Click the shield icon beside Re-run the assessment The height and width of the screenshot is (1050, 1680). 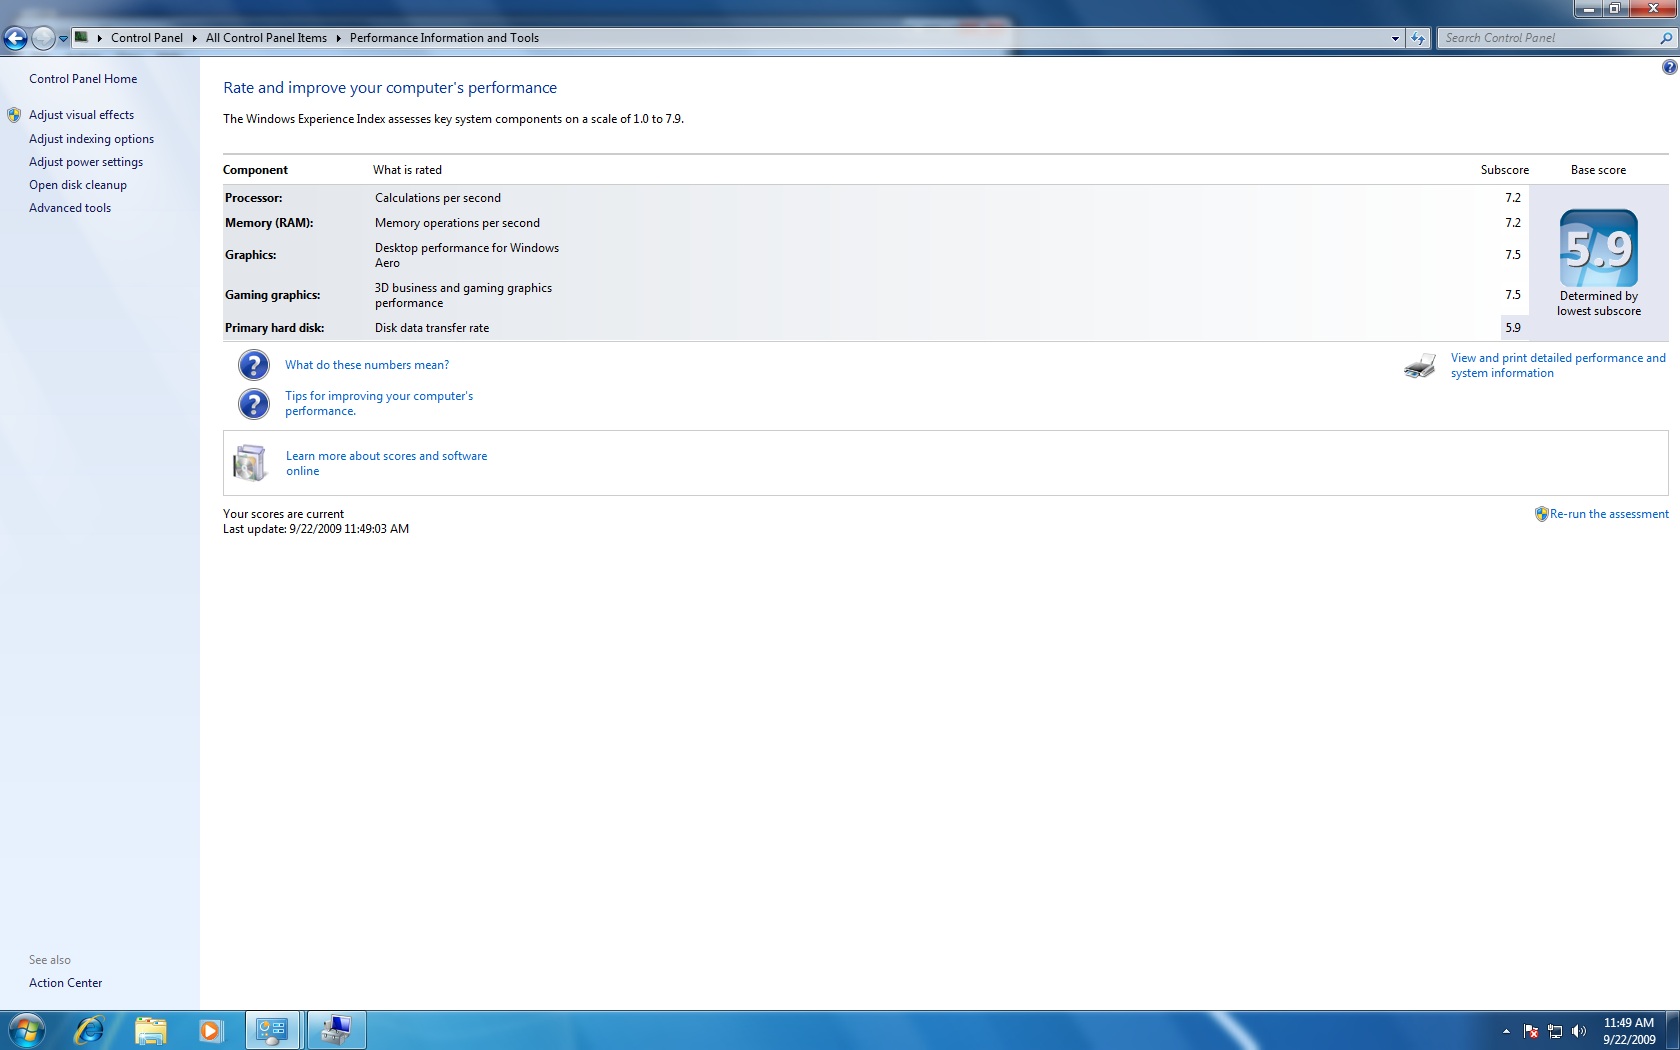(x=1541, y=514)
